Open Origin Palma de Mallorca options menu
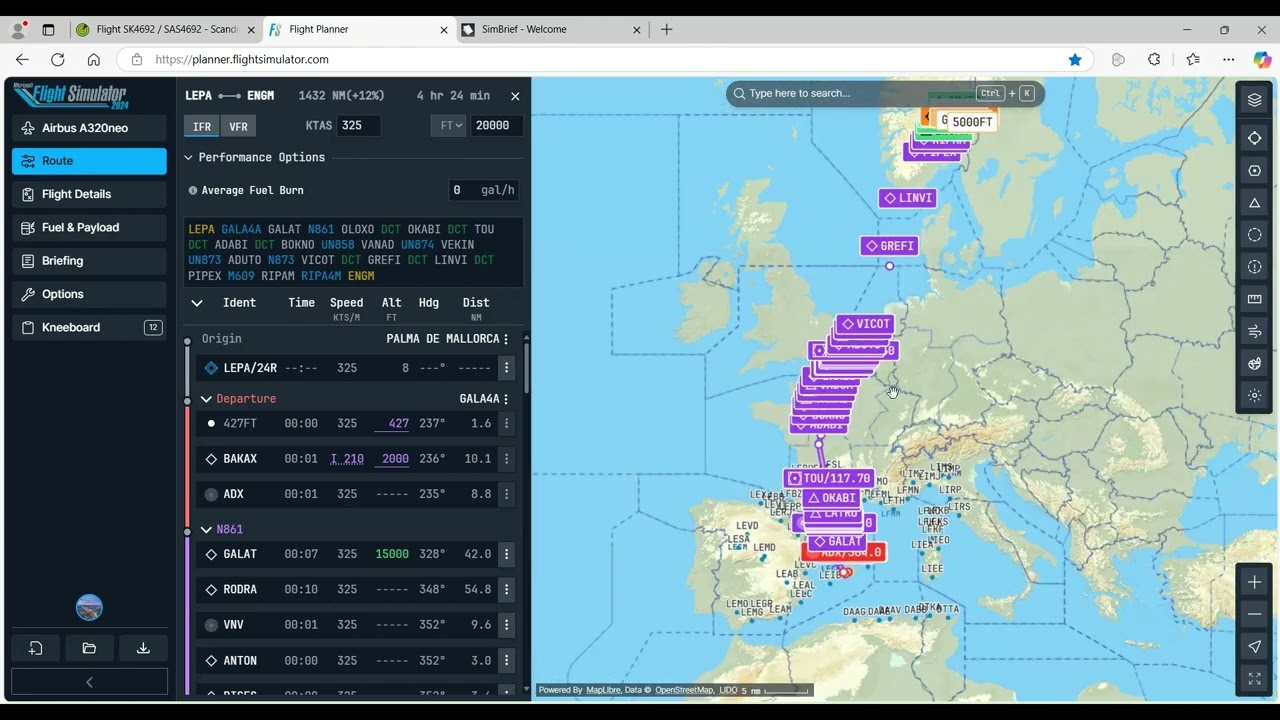The image size is (1280, 720). 506,339
